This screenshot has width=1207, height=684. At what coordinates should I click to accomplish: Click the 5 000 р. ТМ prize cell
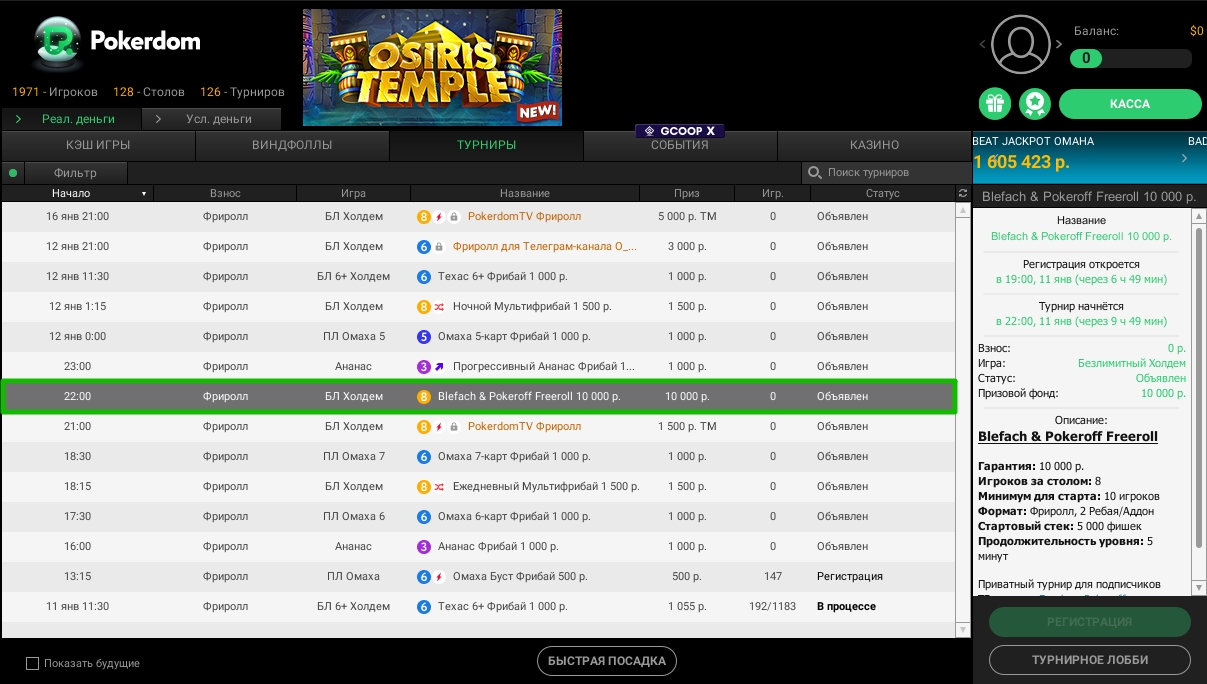687,216
